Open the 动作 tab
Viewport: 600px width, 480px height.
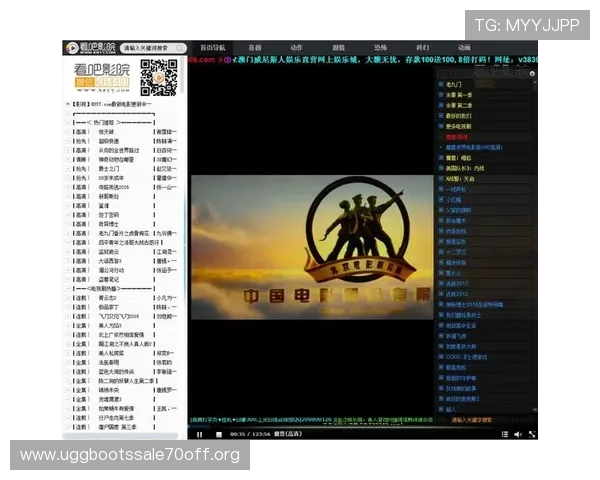point(297,48)
